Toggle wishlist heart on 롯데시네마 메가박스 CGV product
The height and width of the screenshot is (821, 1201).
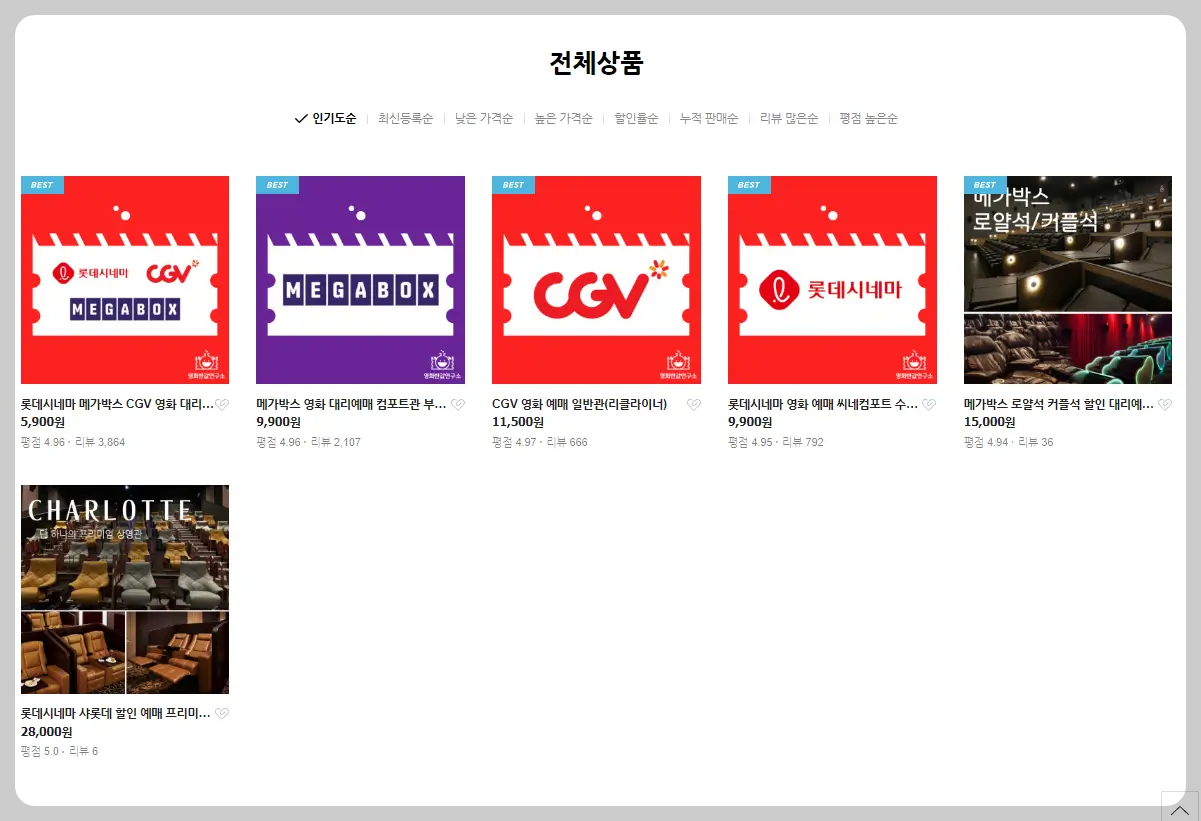tap(222, 404)
